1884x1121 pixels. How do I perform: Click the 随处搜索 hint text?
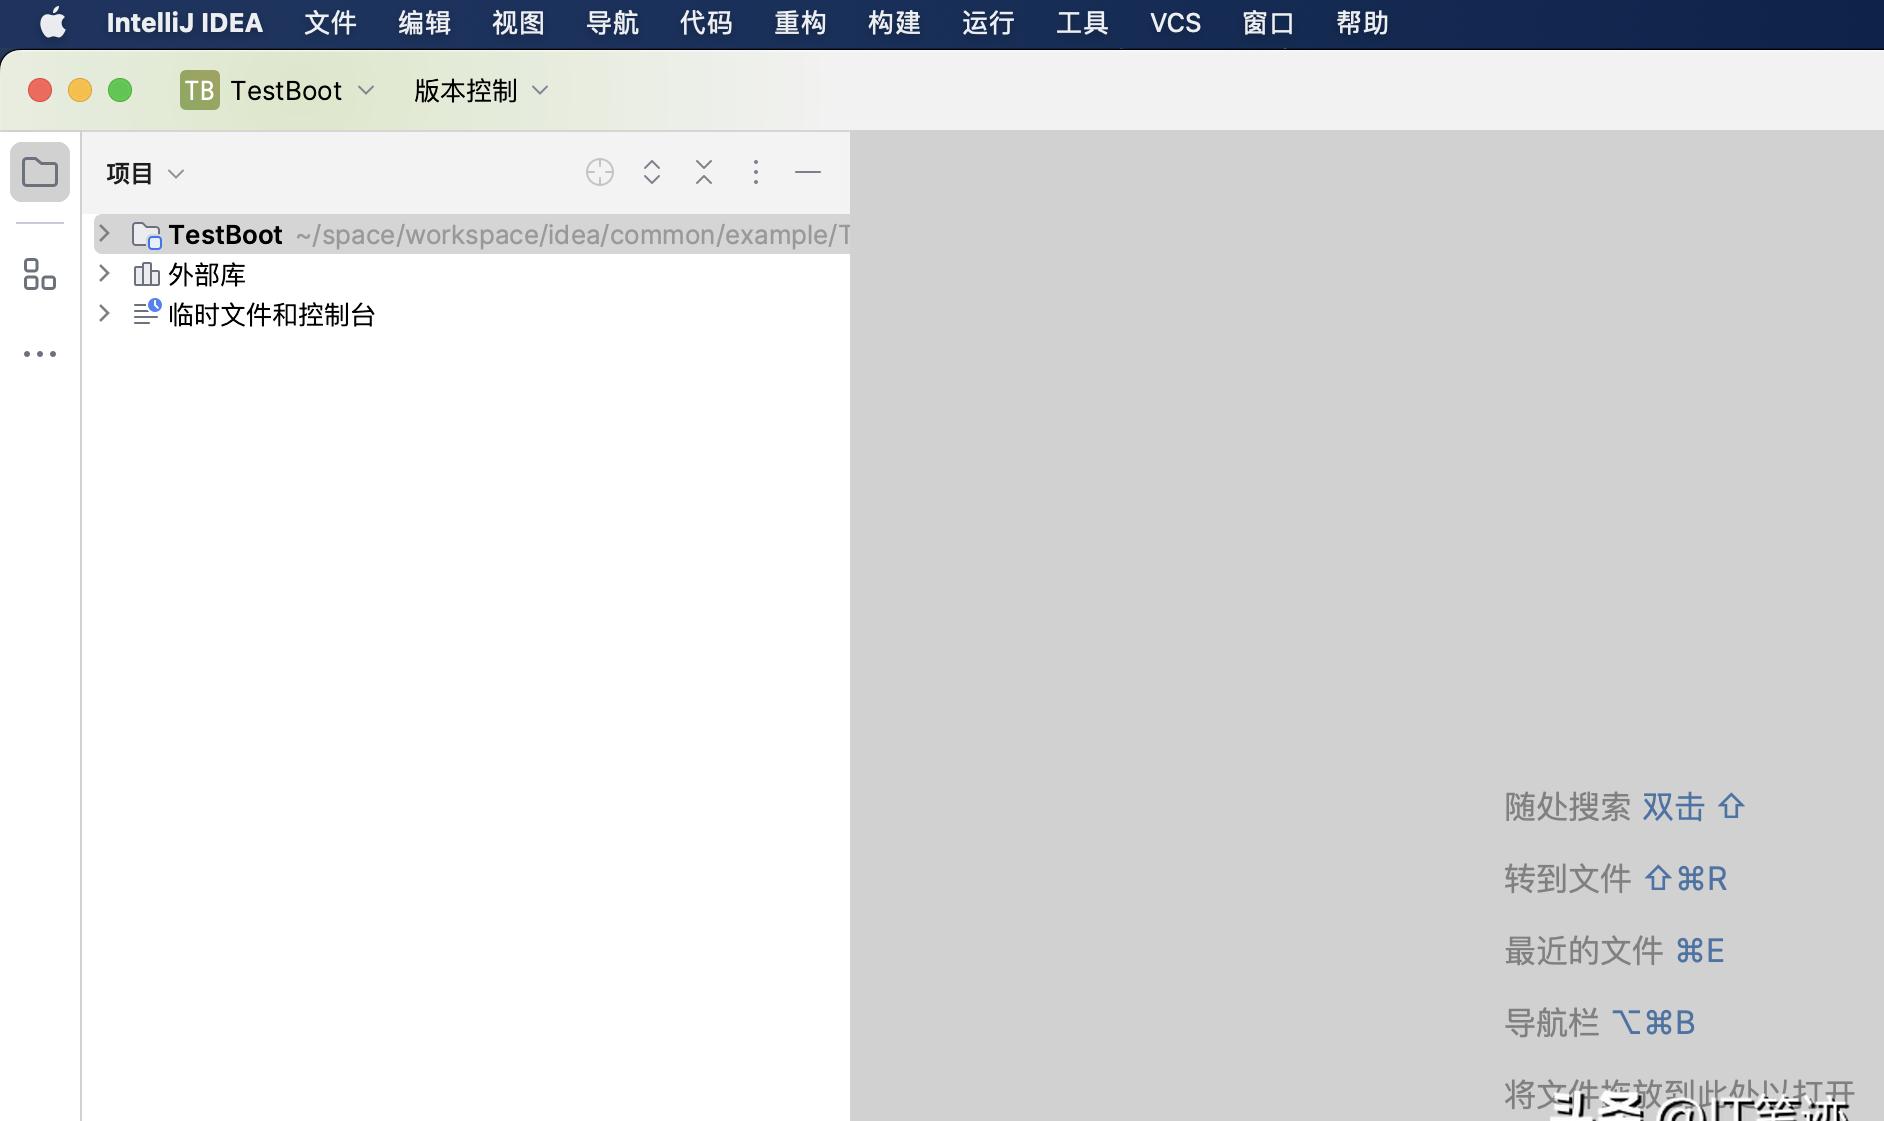point(1568,807)
